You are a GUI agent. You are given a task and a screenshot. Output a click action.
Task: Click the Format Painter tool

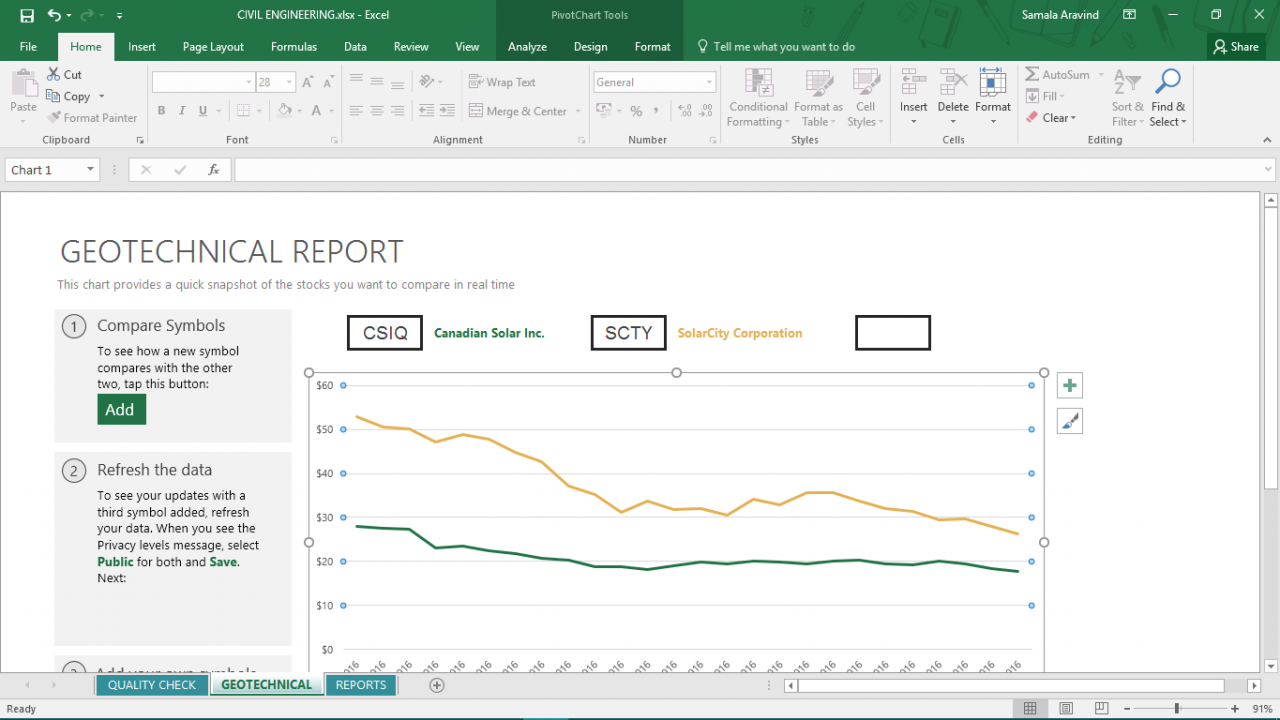pos(92,118)
